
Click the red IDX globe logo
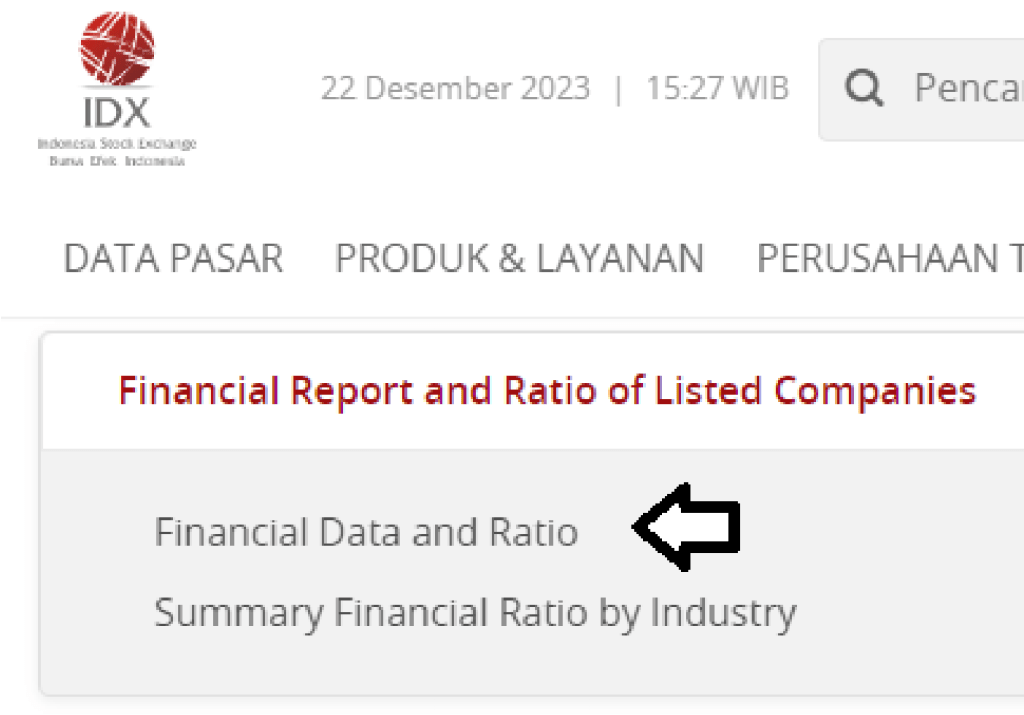[x=117, y=47]
